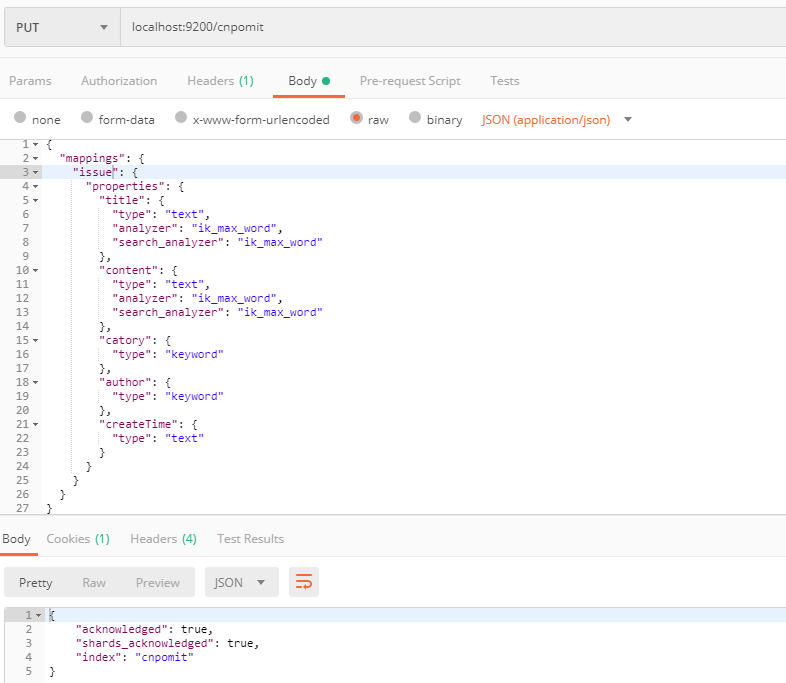Open the Test Results tab
Viewport: 786px width, 683px height.
[251, 539]
